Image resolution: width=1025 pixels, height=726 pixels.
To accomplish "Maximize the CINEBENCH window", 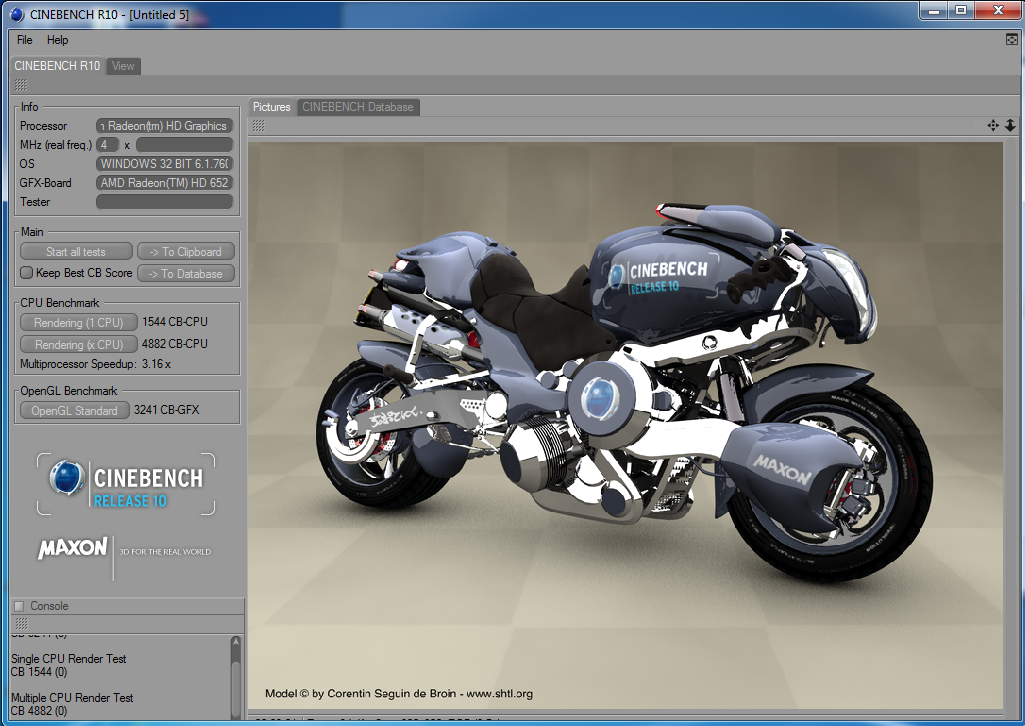I will pos(961,10).
